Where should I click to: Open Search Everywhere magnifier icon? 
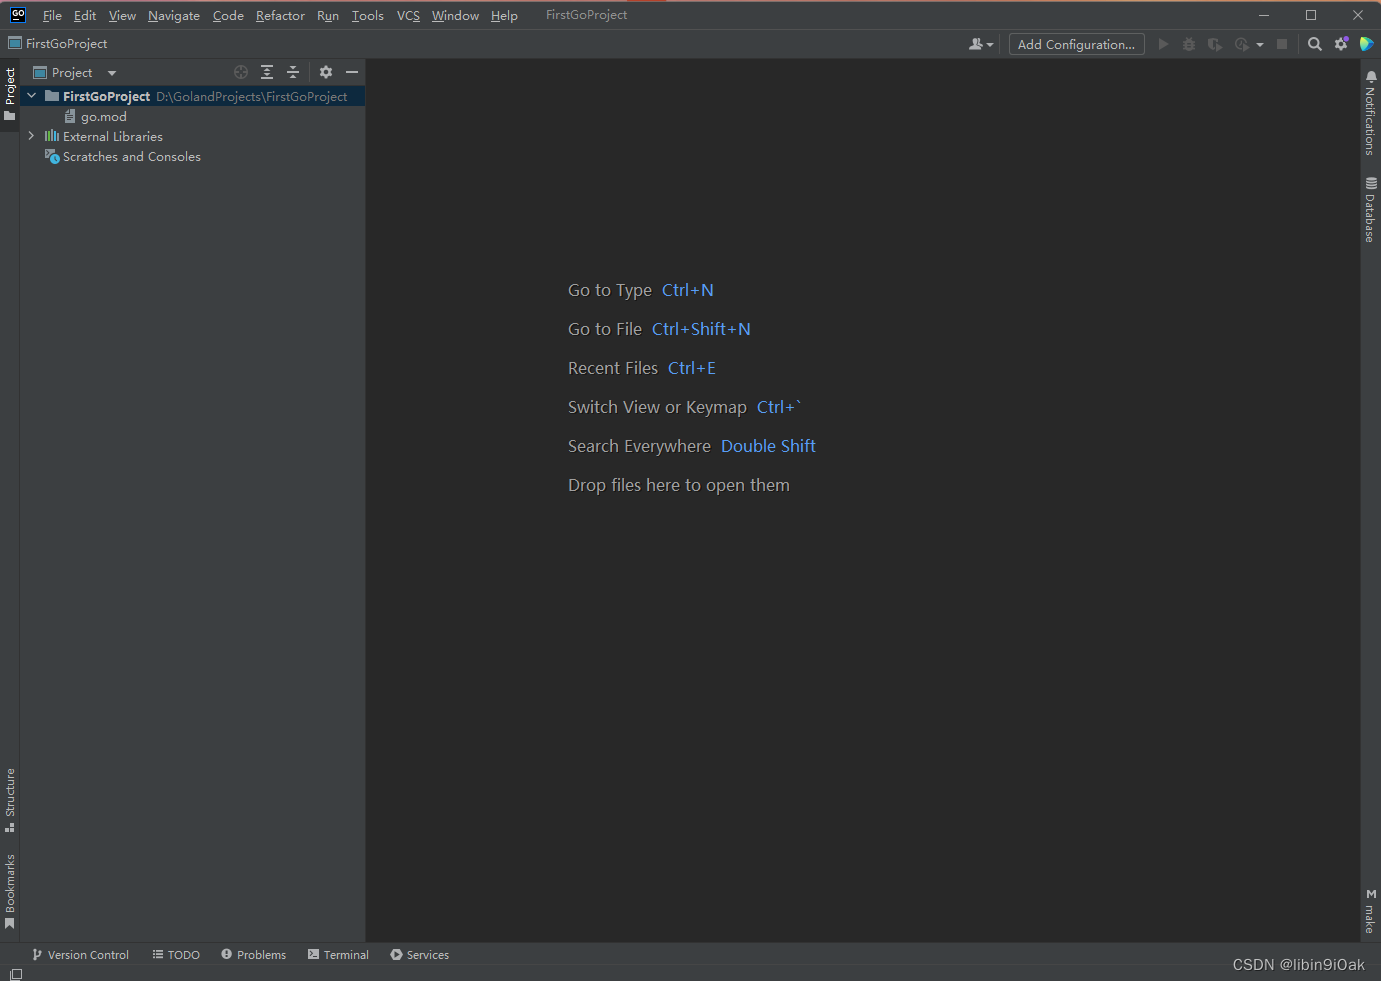pyautogui.click(x=1315, y=44)
